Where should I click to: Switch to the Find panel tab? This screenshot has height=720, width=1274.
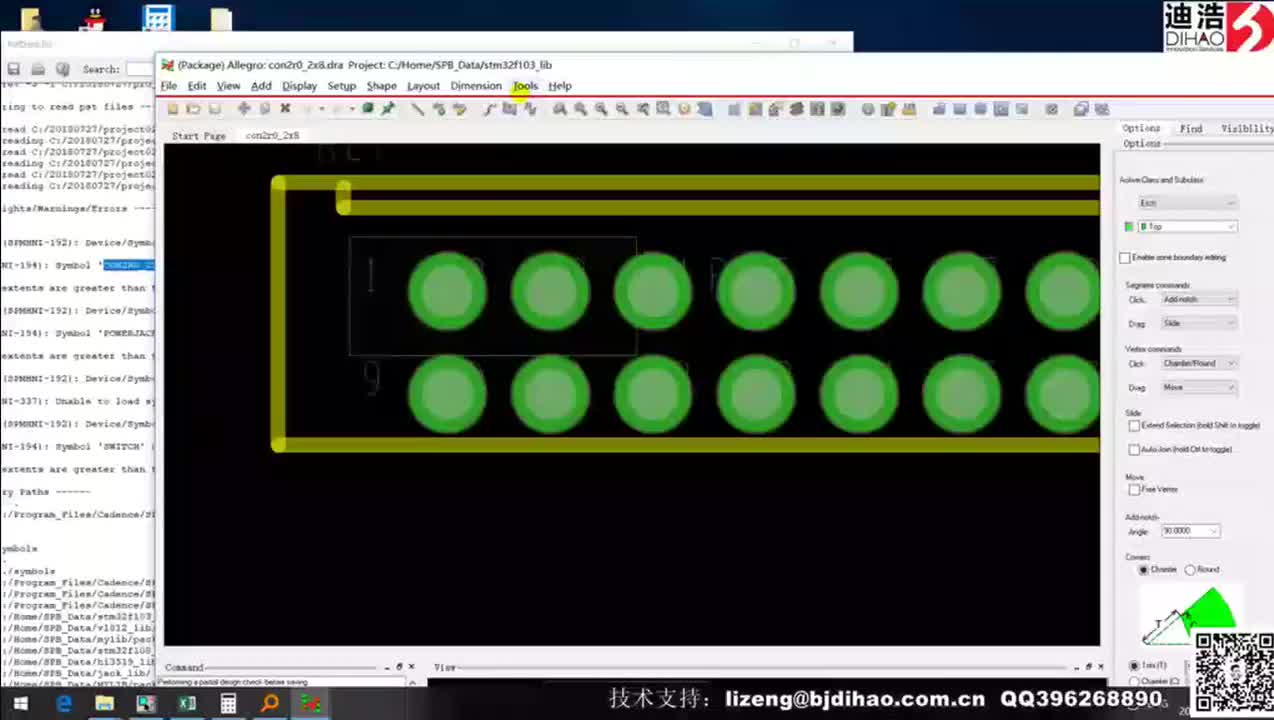pos(1191,128)
